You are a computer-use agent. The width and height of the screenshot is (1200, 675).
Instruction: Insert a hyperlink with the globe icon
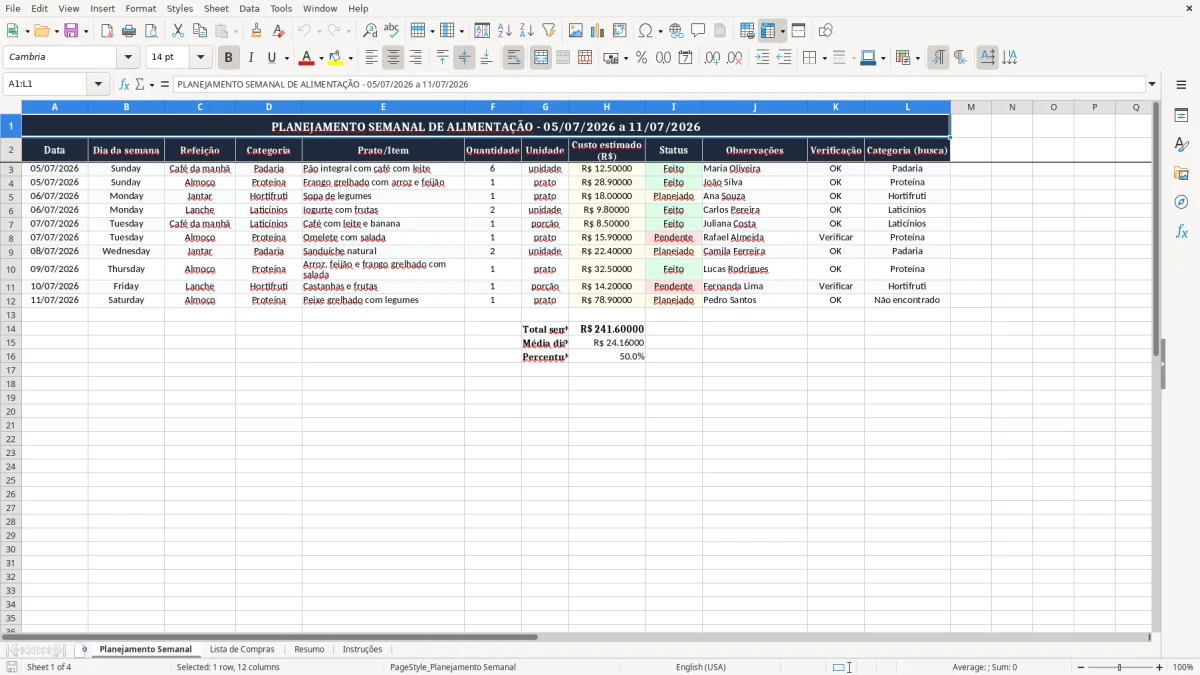click(676, 31)
